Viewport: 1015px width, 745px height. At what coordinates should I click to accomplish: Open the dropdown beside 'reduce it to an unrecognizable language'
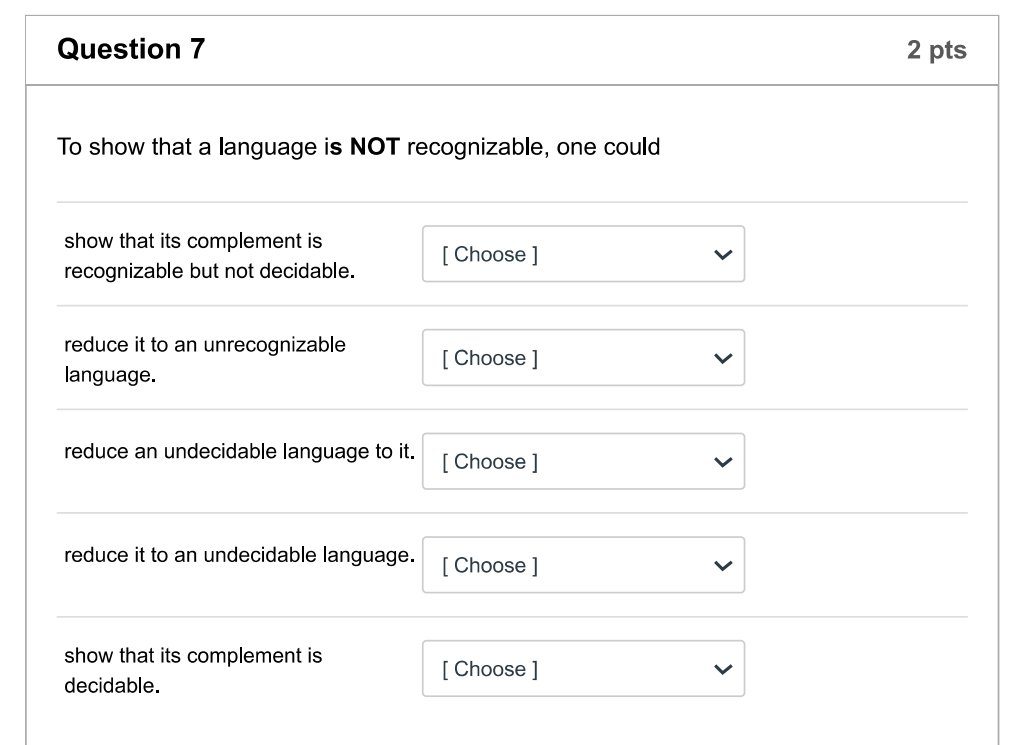pos(583,358)
